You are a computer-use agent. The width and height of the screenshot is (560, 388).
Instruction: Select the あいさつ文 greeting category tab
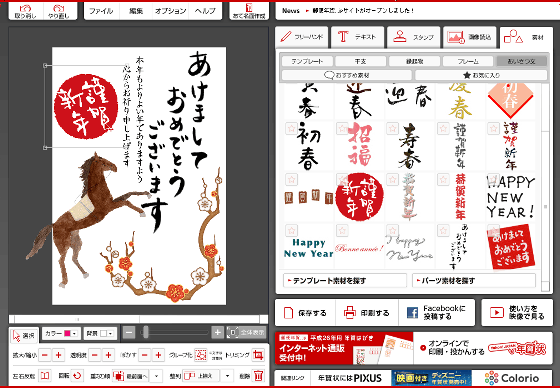click(521, 61)
